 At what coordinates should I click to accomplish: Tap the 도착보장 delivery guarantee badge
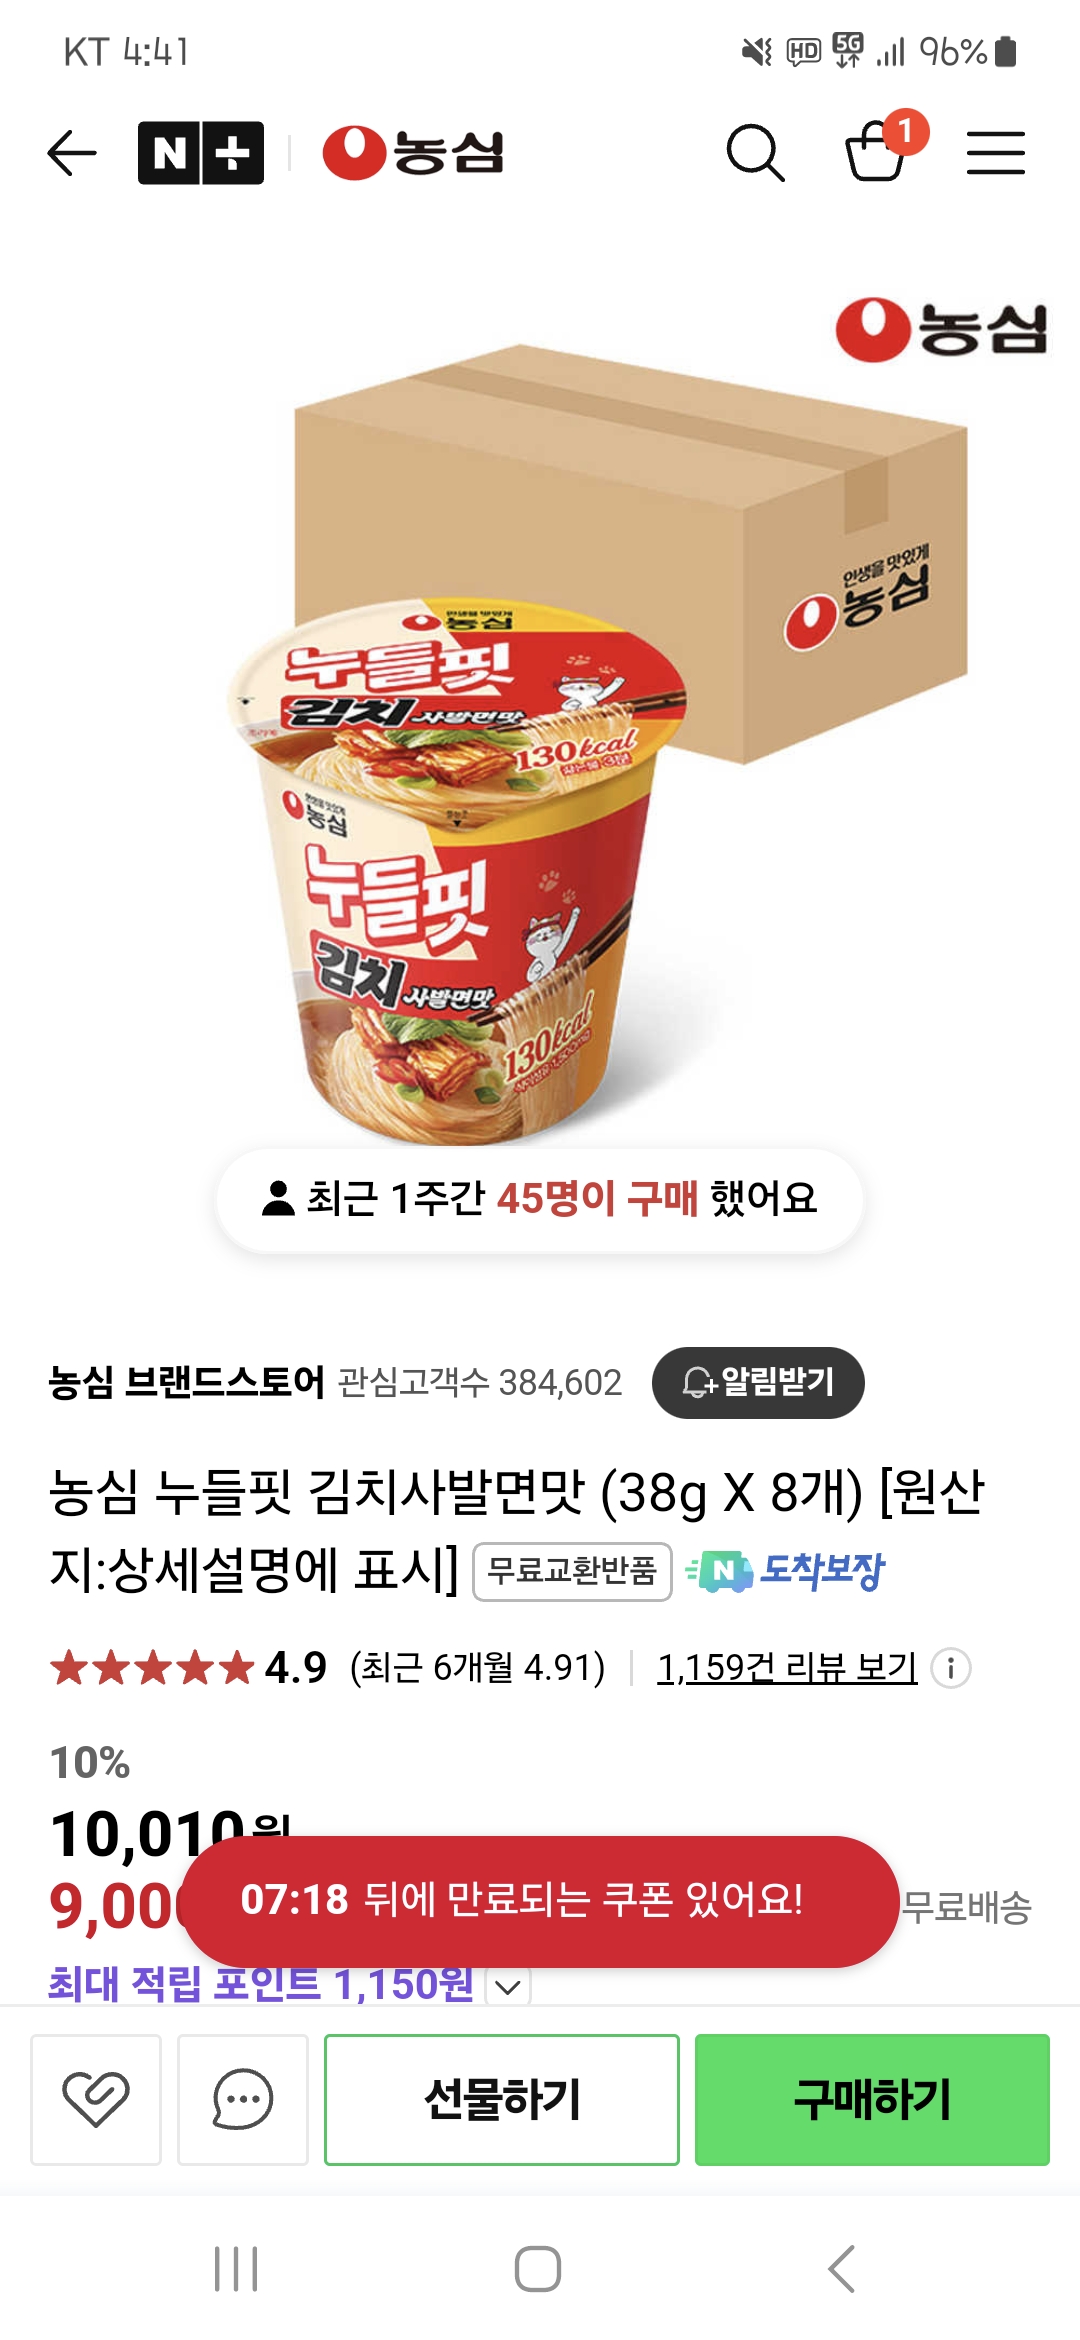pyautogui.click(x=786, y=1571)
